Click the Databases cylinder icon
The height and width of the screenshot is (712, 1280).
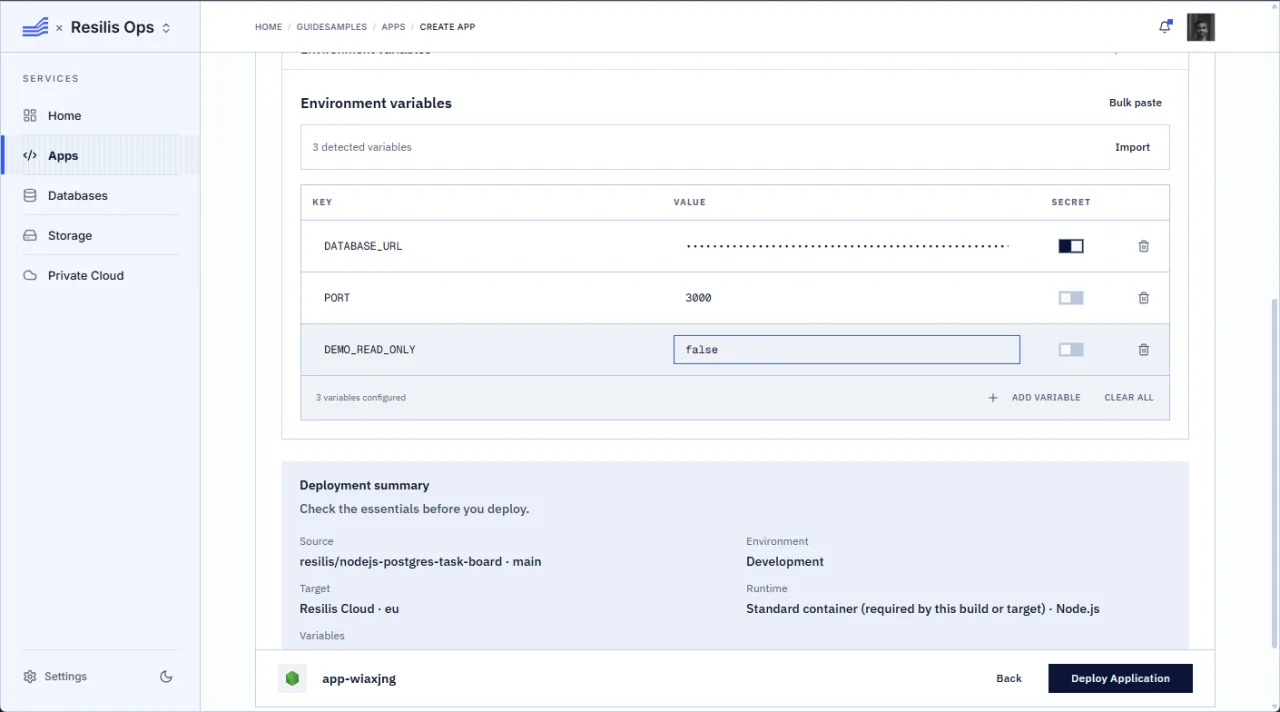30,196
